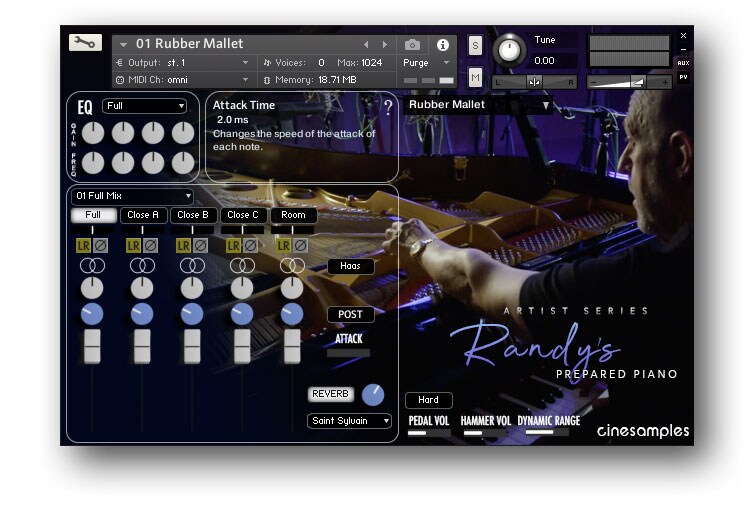
Task: Open the Rubber Mallet articulation dropdown
Action: [x=478, y=105]
